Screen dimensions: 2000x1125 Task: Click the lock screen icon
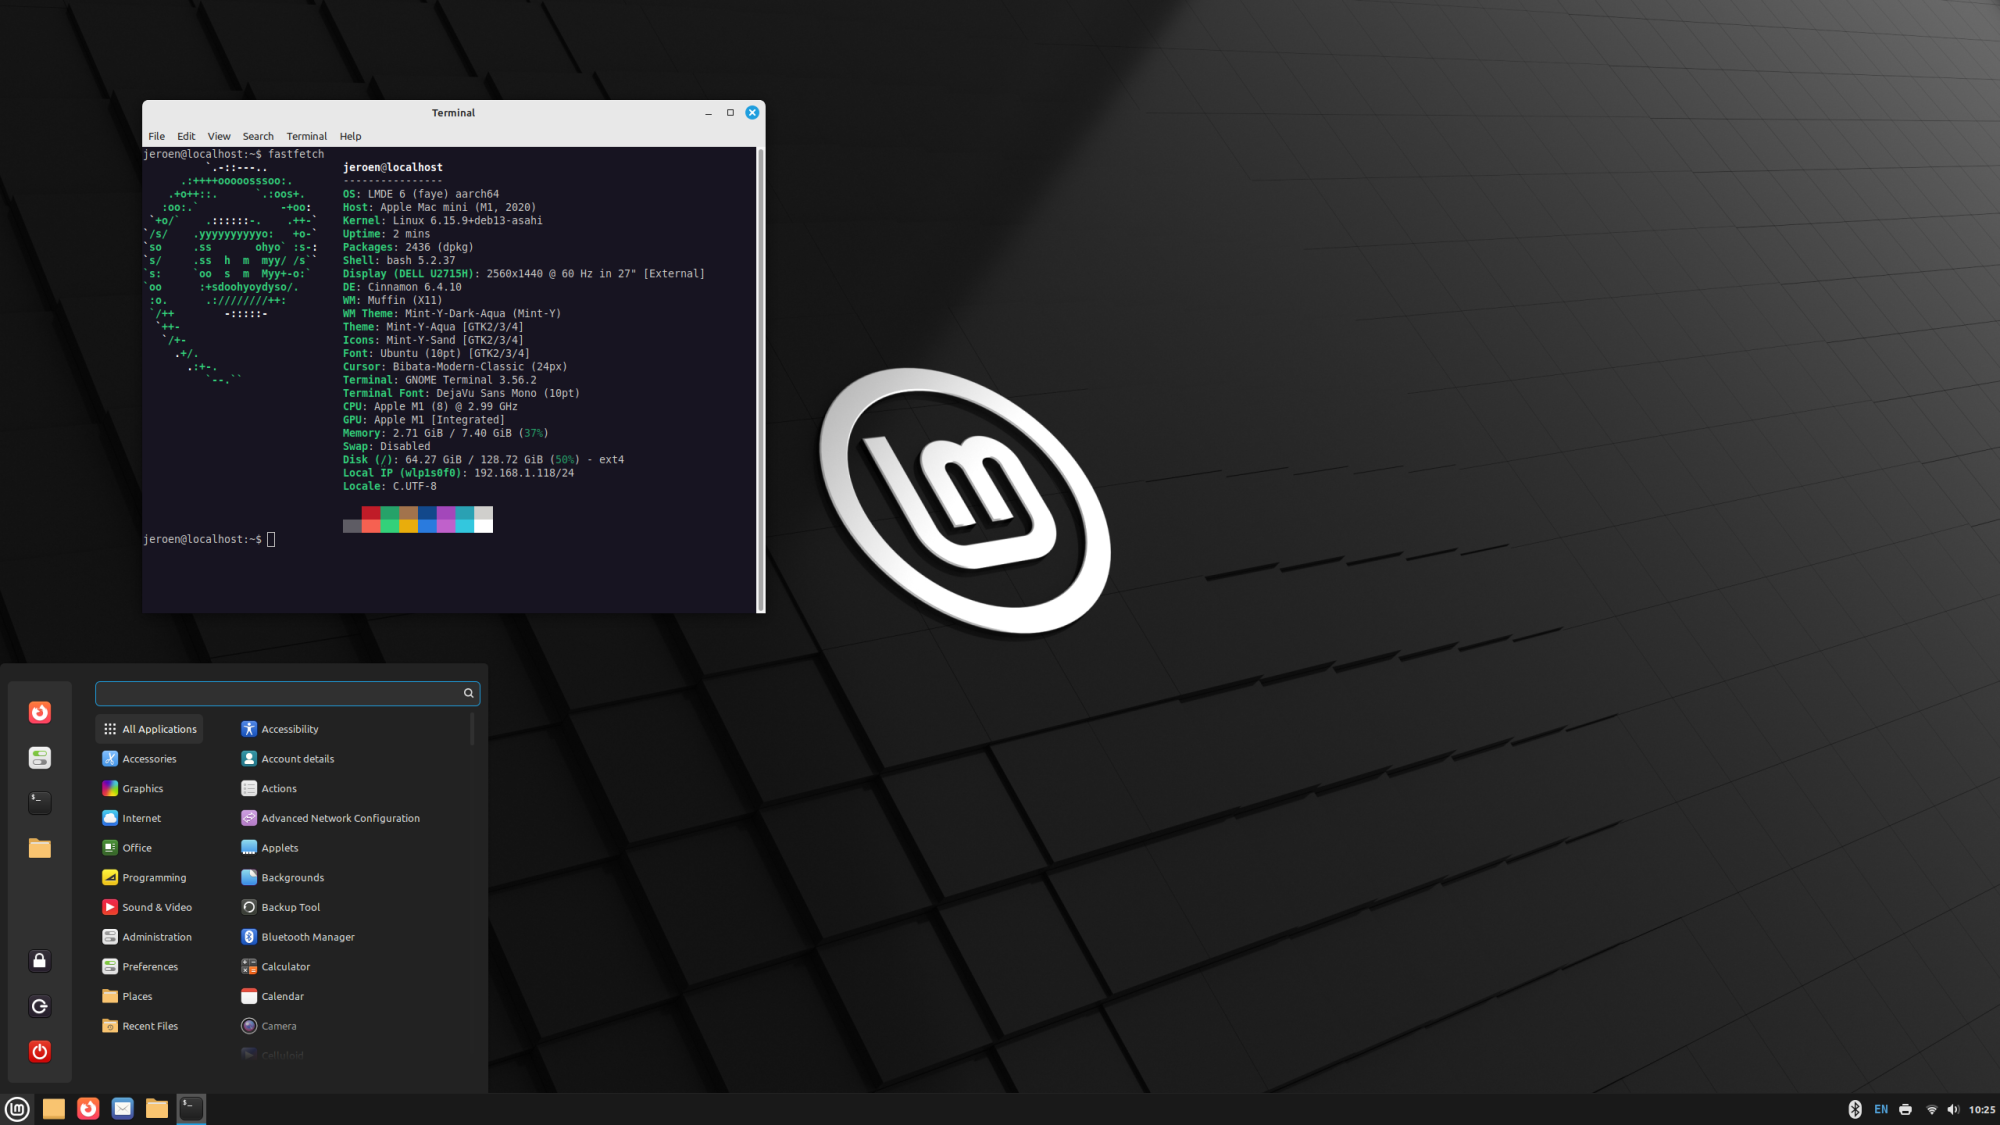(x=40, y=961)
